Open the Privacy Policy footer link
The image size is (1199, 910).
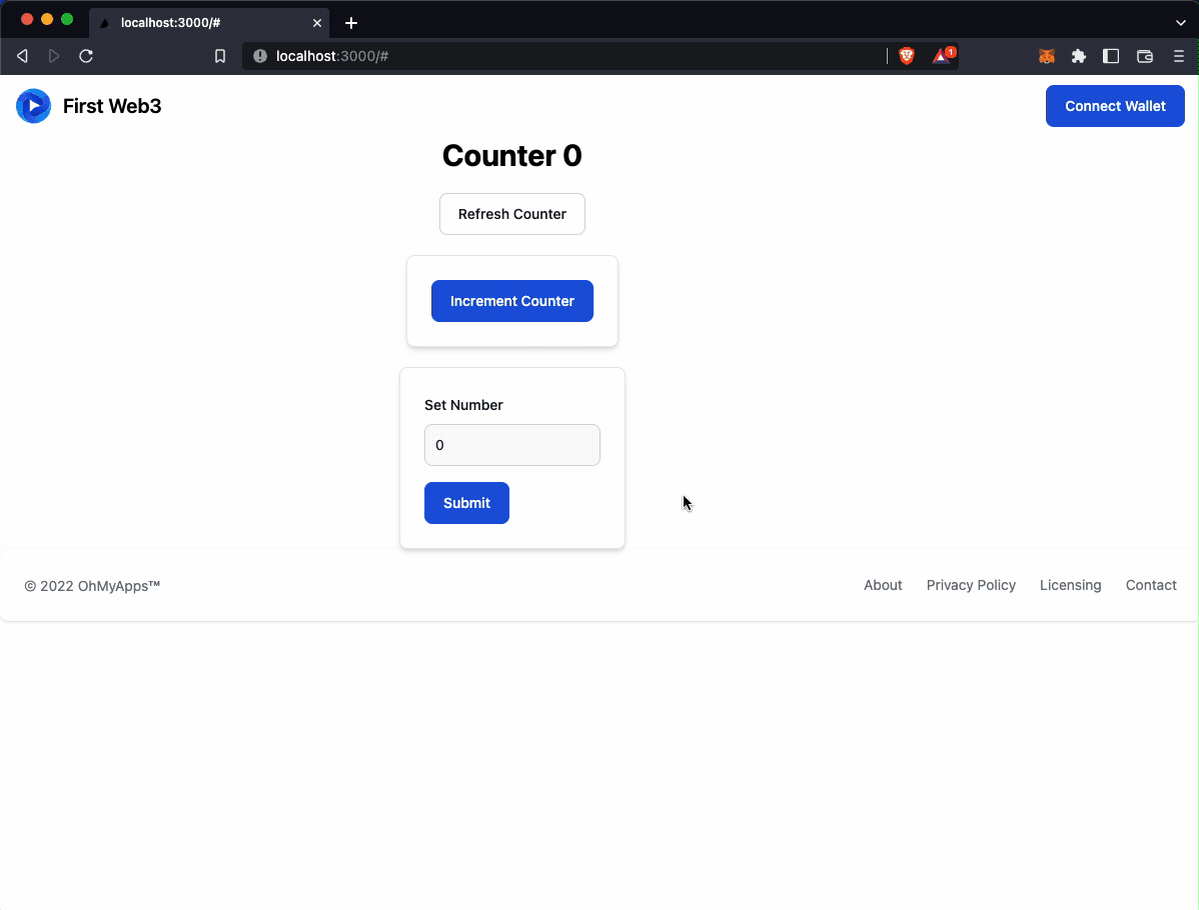pyautogui.click(x=971, y=585)
